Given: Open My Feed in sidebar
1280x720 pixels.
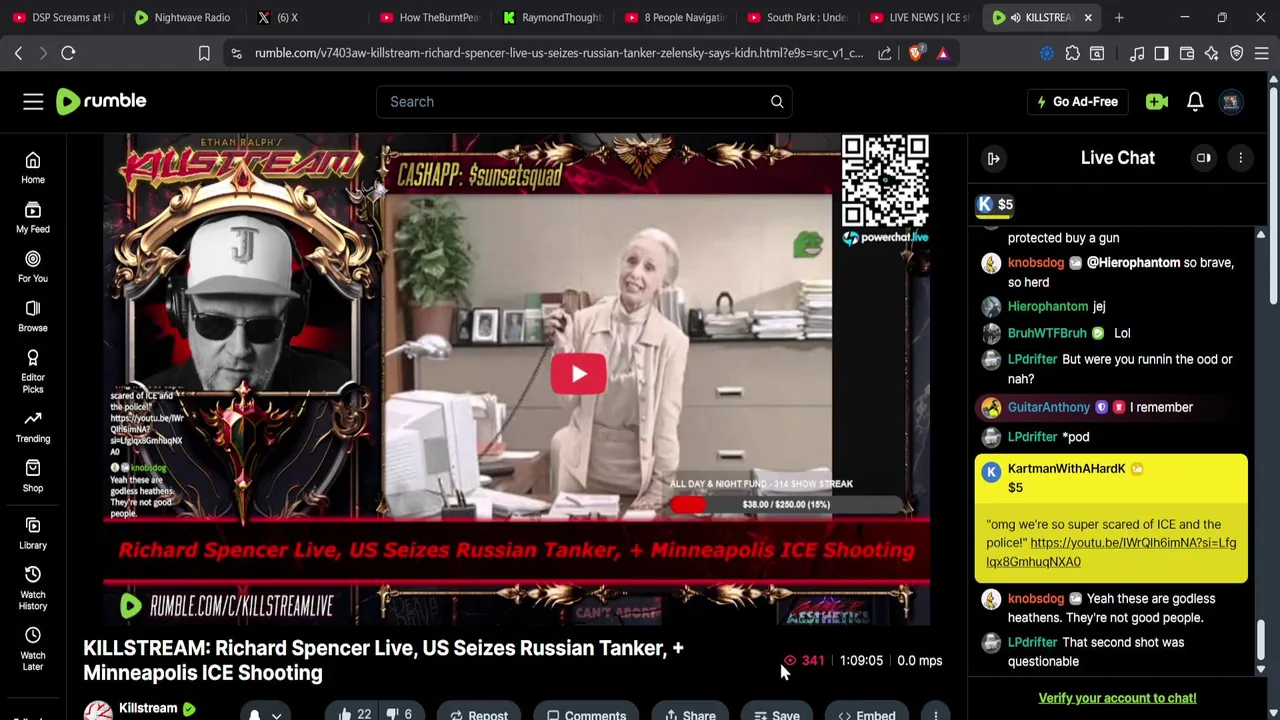Looking at the screenshot, I should pyautogui.click(x=33, y=218).
